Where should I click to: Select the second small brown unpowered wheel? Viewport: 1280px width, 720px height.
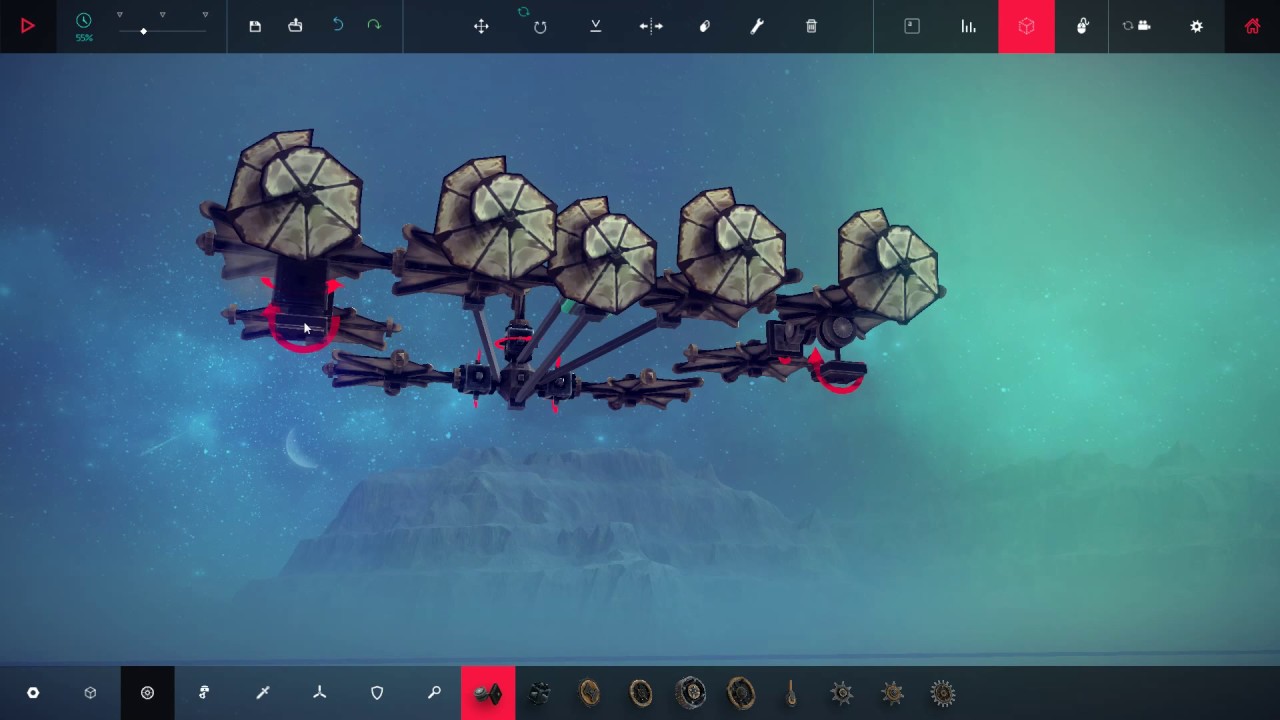(x=640, y=693)
